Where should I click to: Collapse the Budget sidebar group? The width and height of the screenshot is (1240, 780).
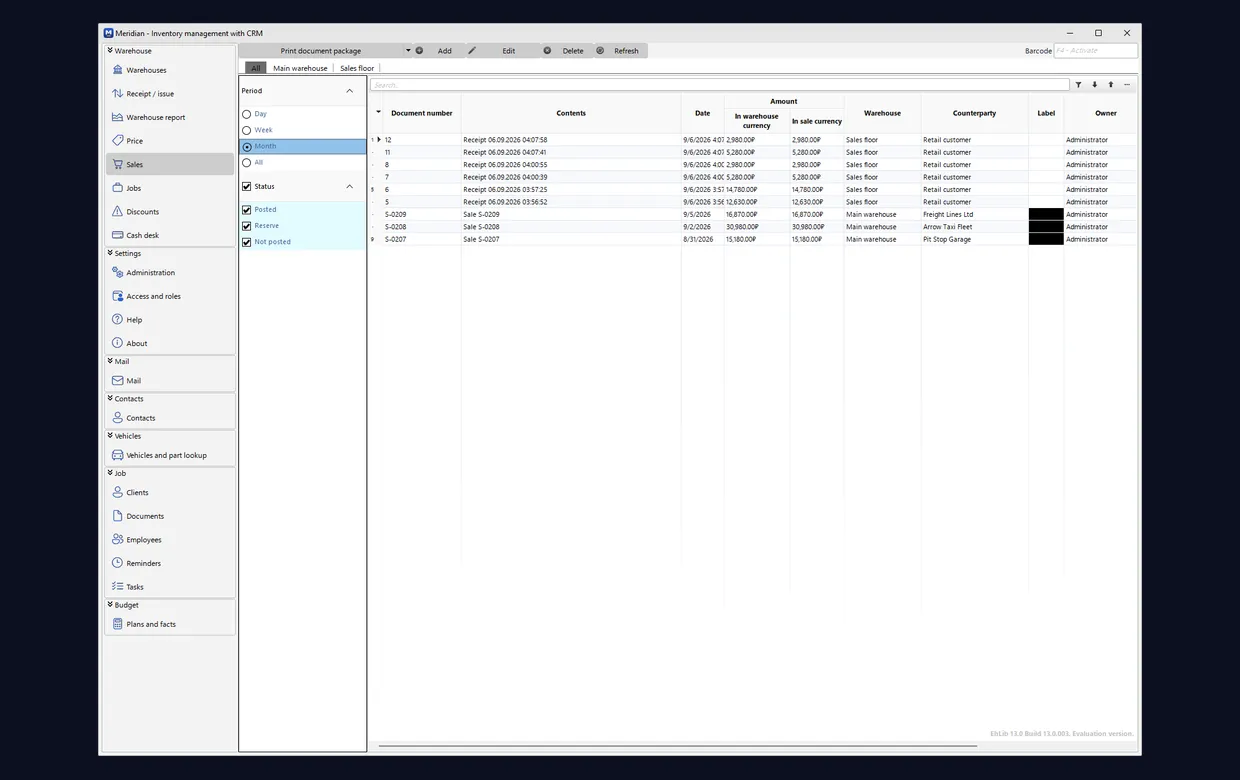tap(111, 605)
